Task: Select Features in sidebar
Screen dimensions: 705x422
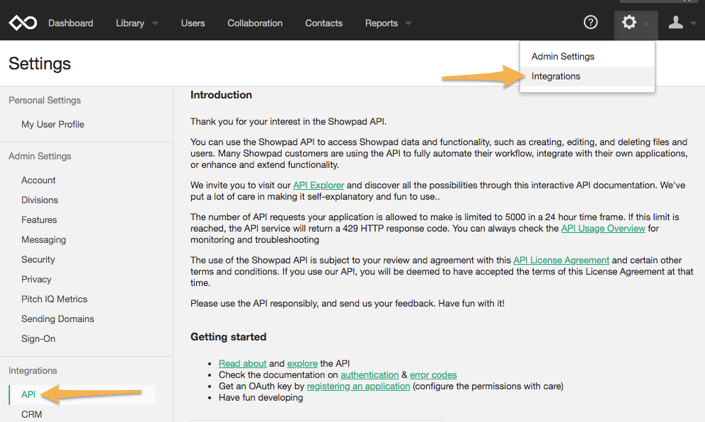Action: [x=39, y=220]
